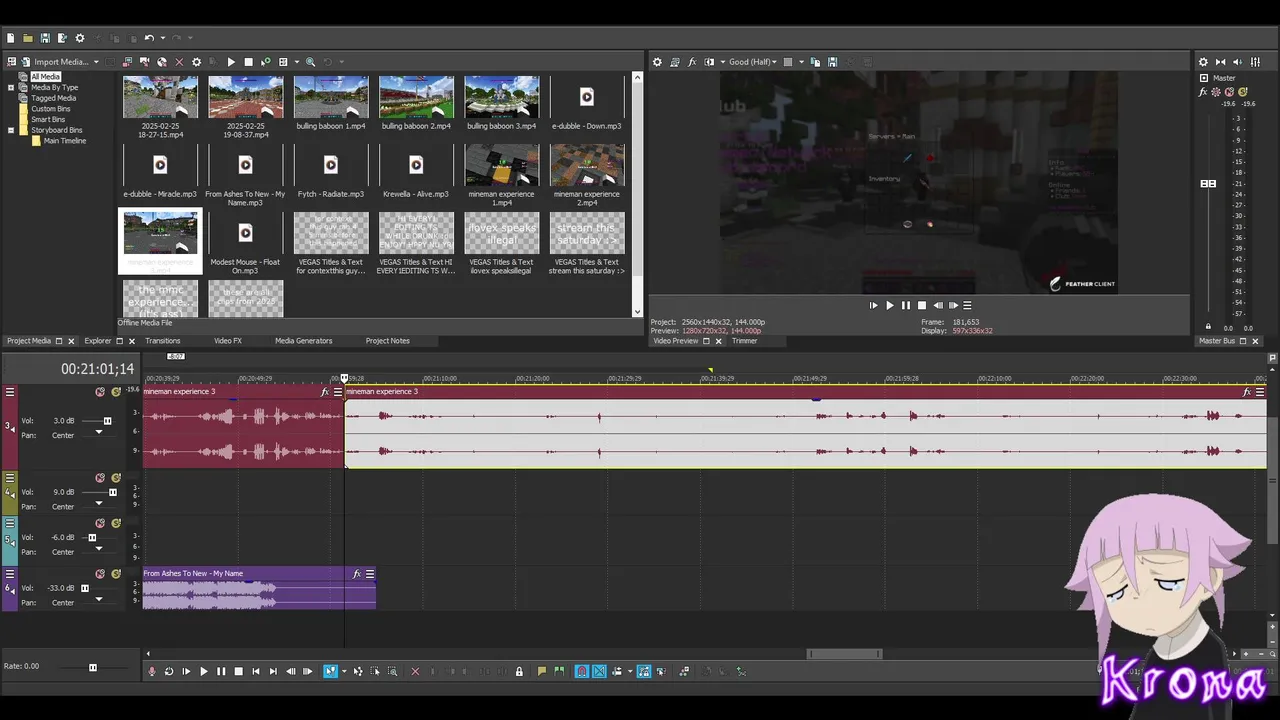Play the Video Preview
1280x720 pixels.
(x=889, y=305)
